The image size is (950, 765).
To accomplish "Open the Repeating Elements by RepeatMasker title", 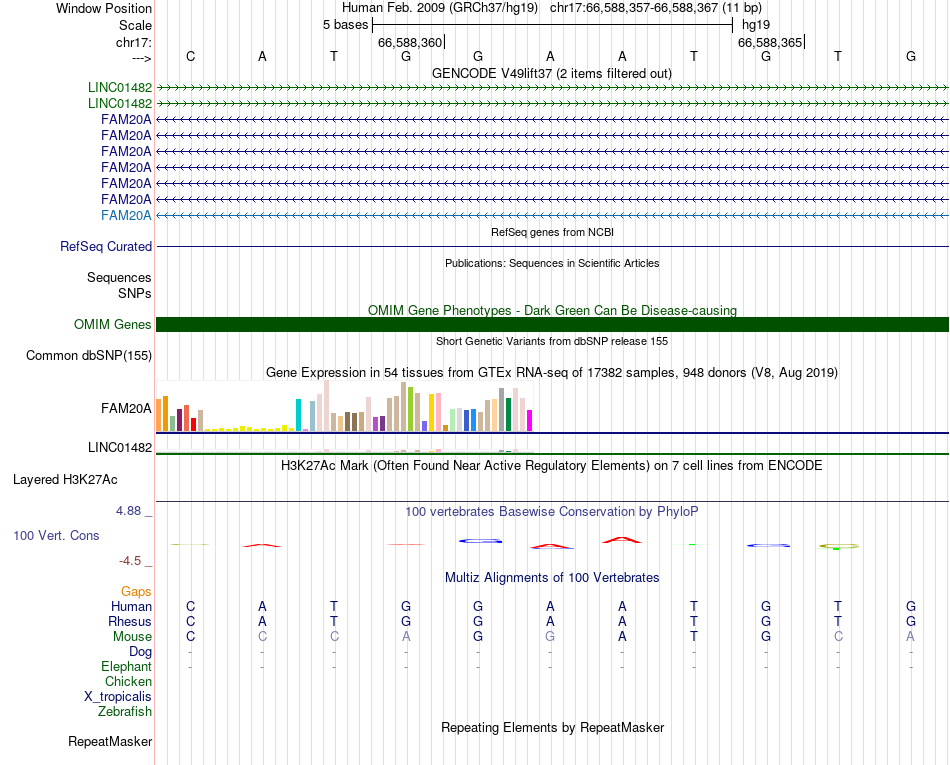I will [552, 727].
